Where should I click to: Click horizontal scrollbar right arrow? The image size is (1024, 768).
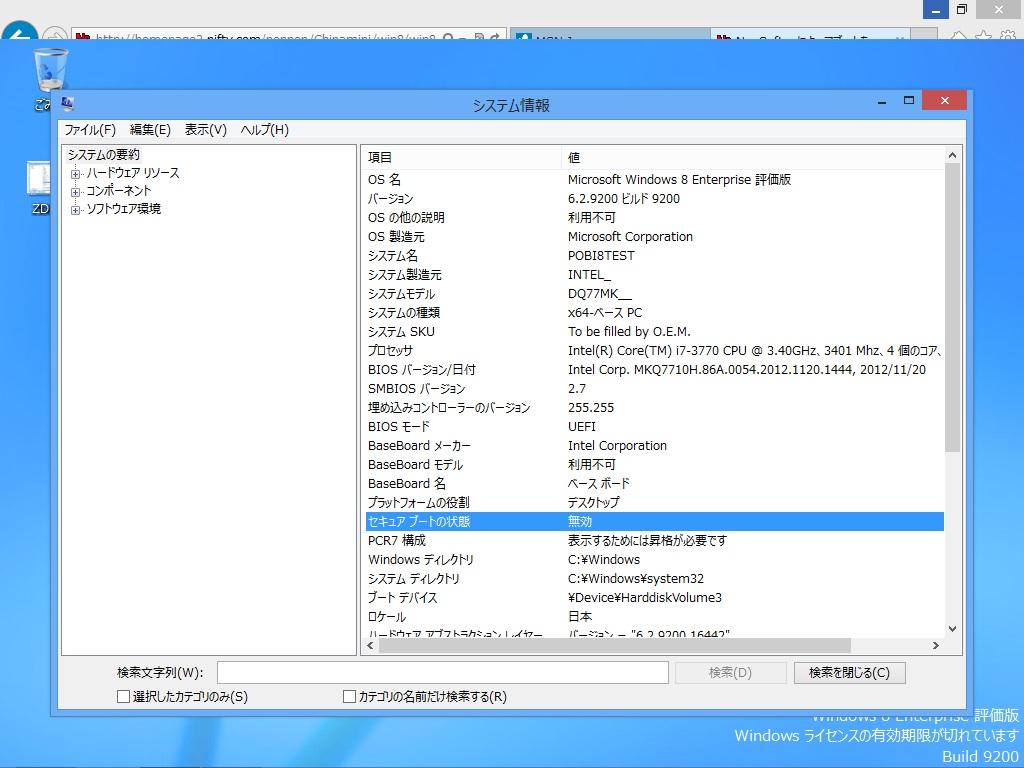(936, 645)
